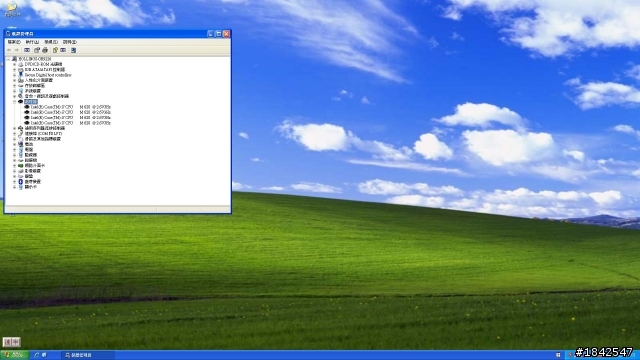Select the root computer name node
The width and height of the screenshot is (640, 360).
pos(35,59)
